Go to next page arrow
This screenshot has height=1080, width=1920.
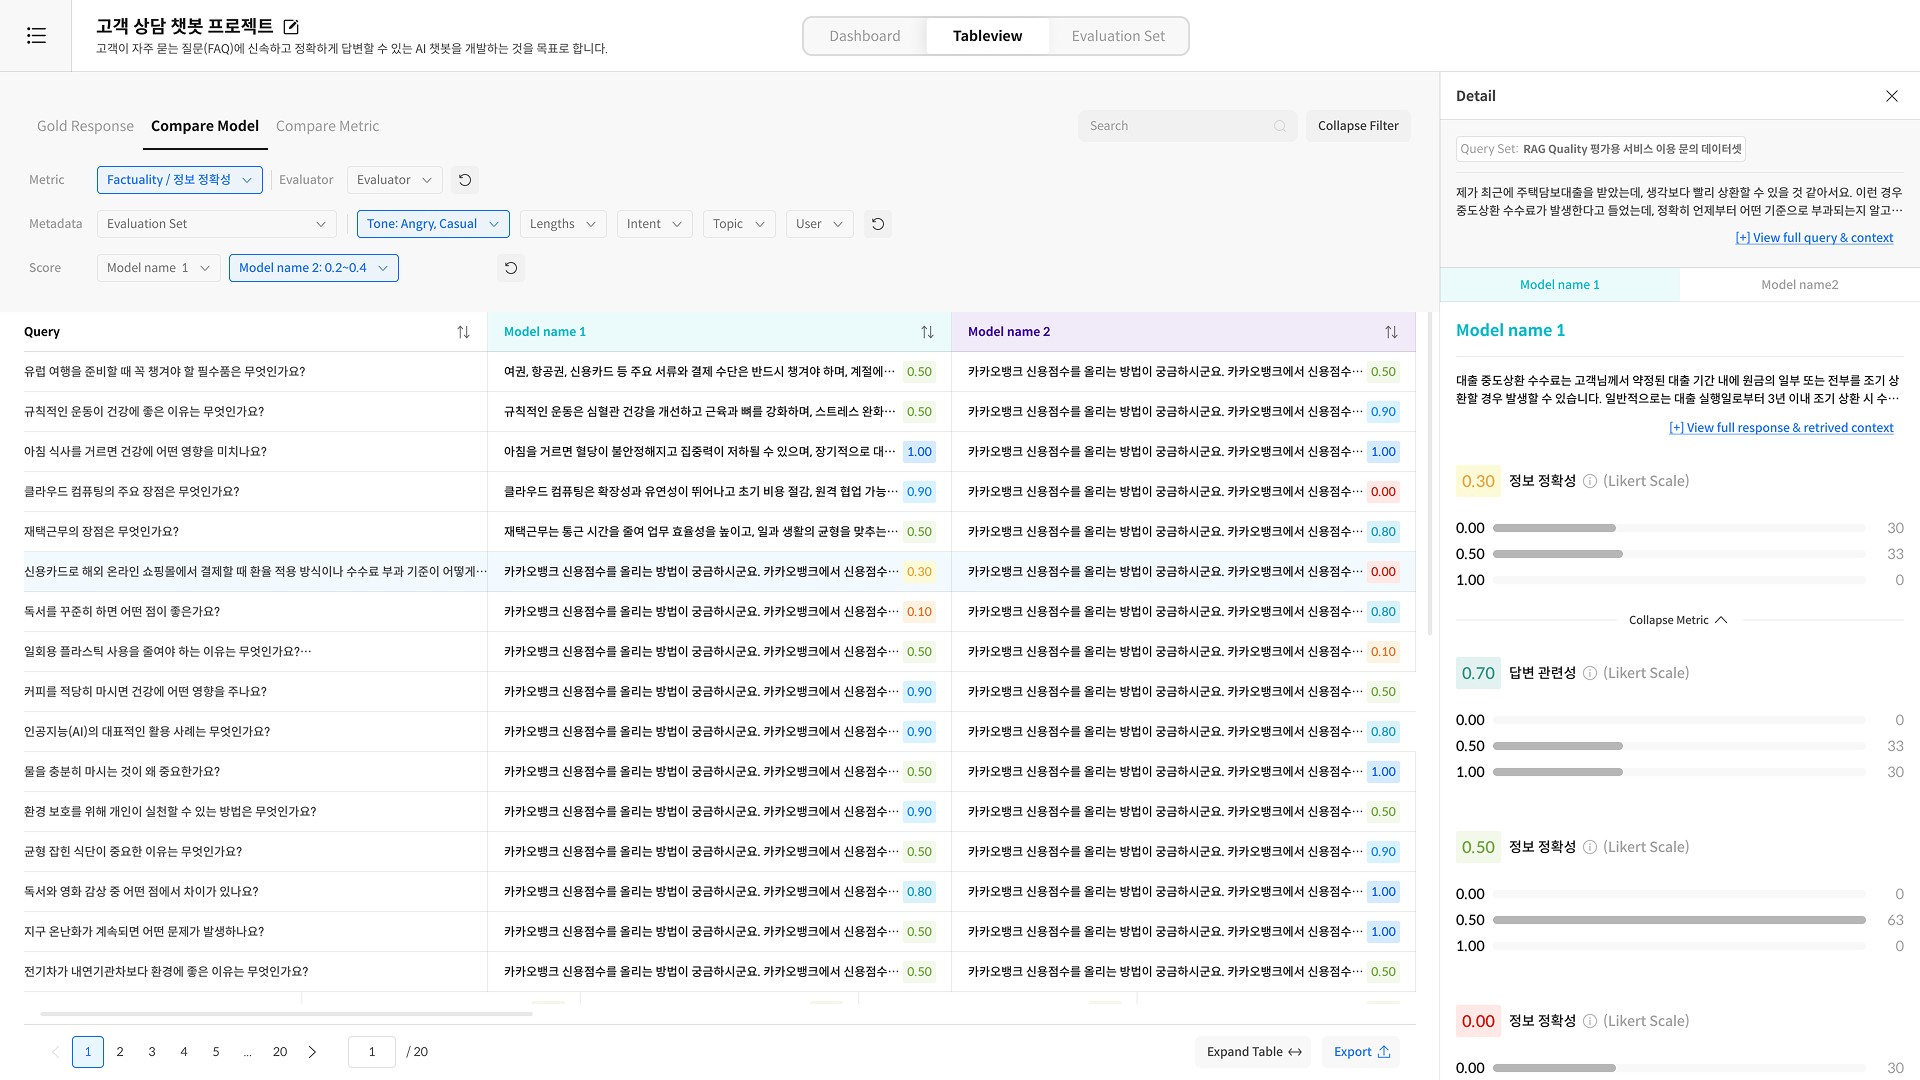coord(312,1052)
